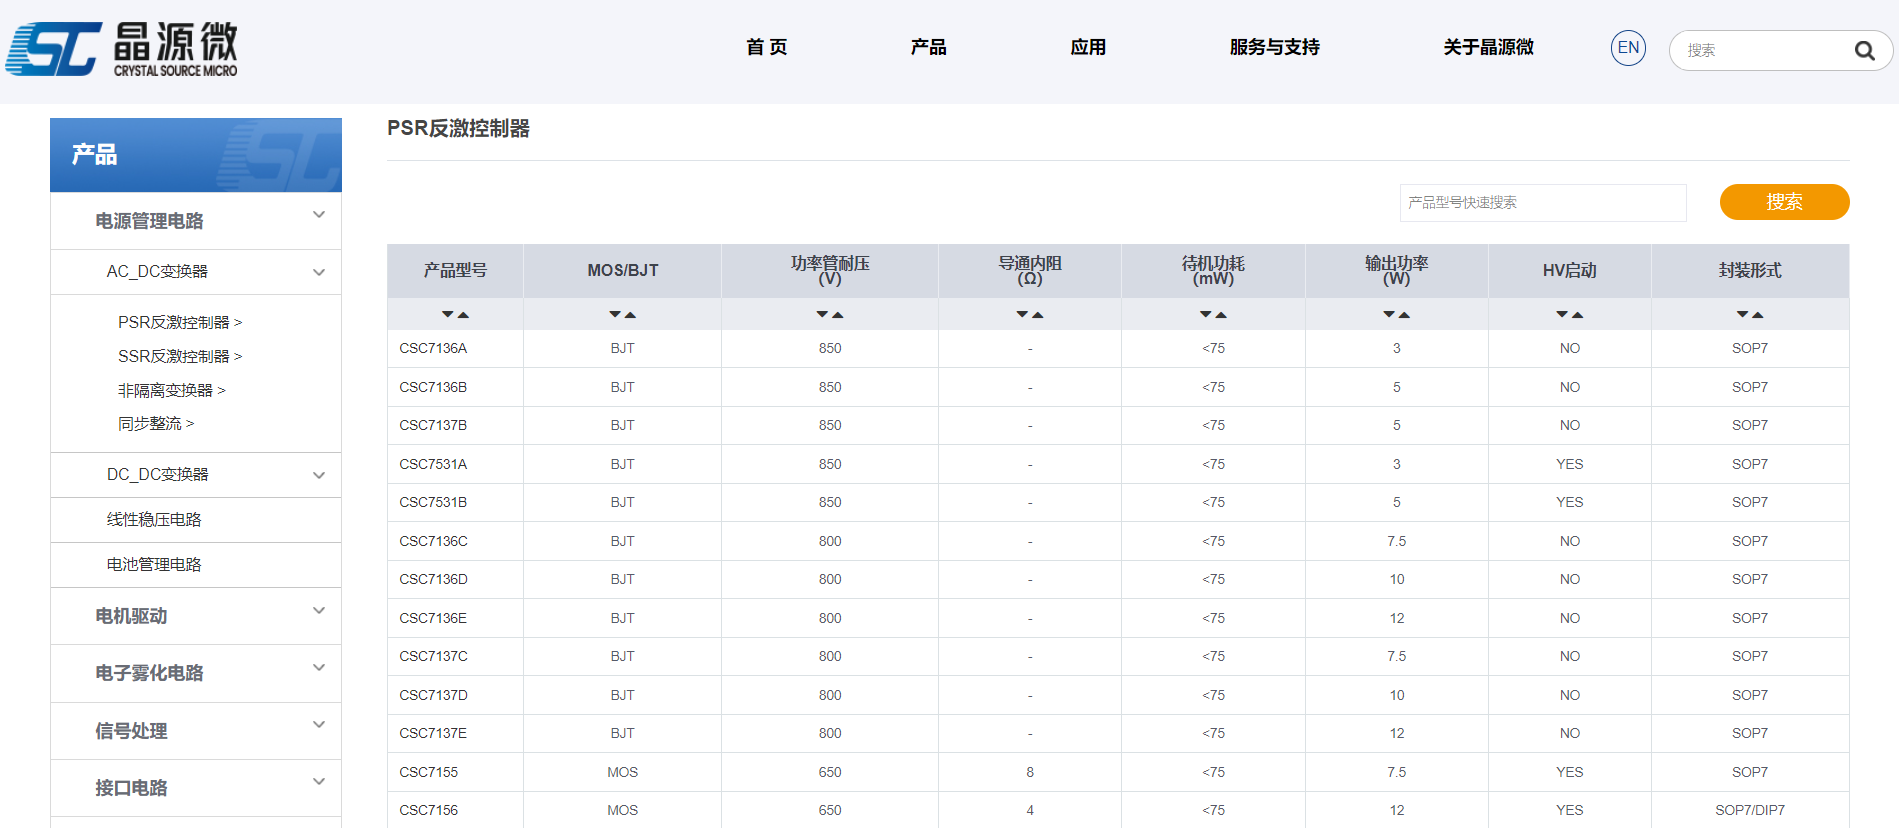Open the SSR反激控制器 sidebar link
The image size is (1899, 828).
point(179,357)
